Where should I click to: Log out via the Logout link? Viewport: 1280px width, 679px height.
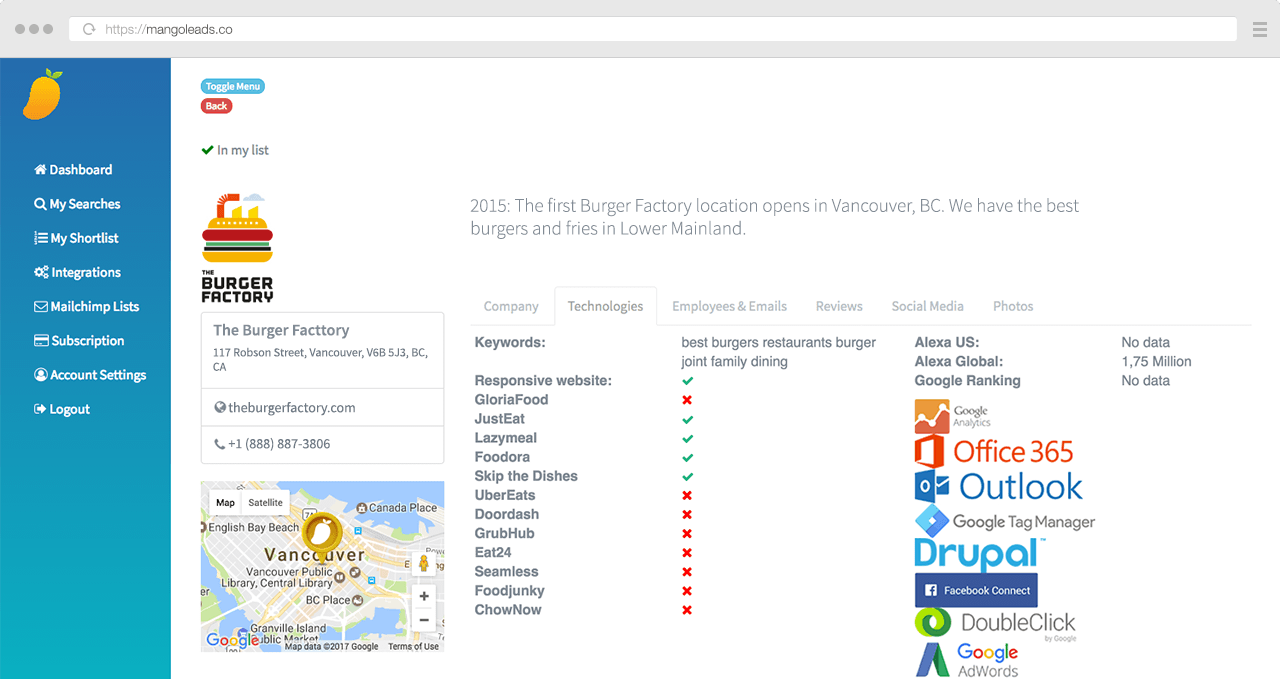coord(62,409)
